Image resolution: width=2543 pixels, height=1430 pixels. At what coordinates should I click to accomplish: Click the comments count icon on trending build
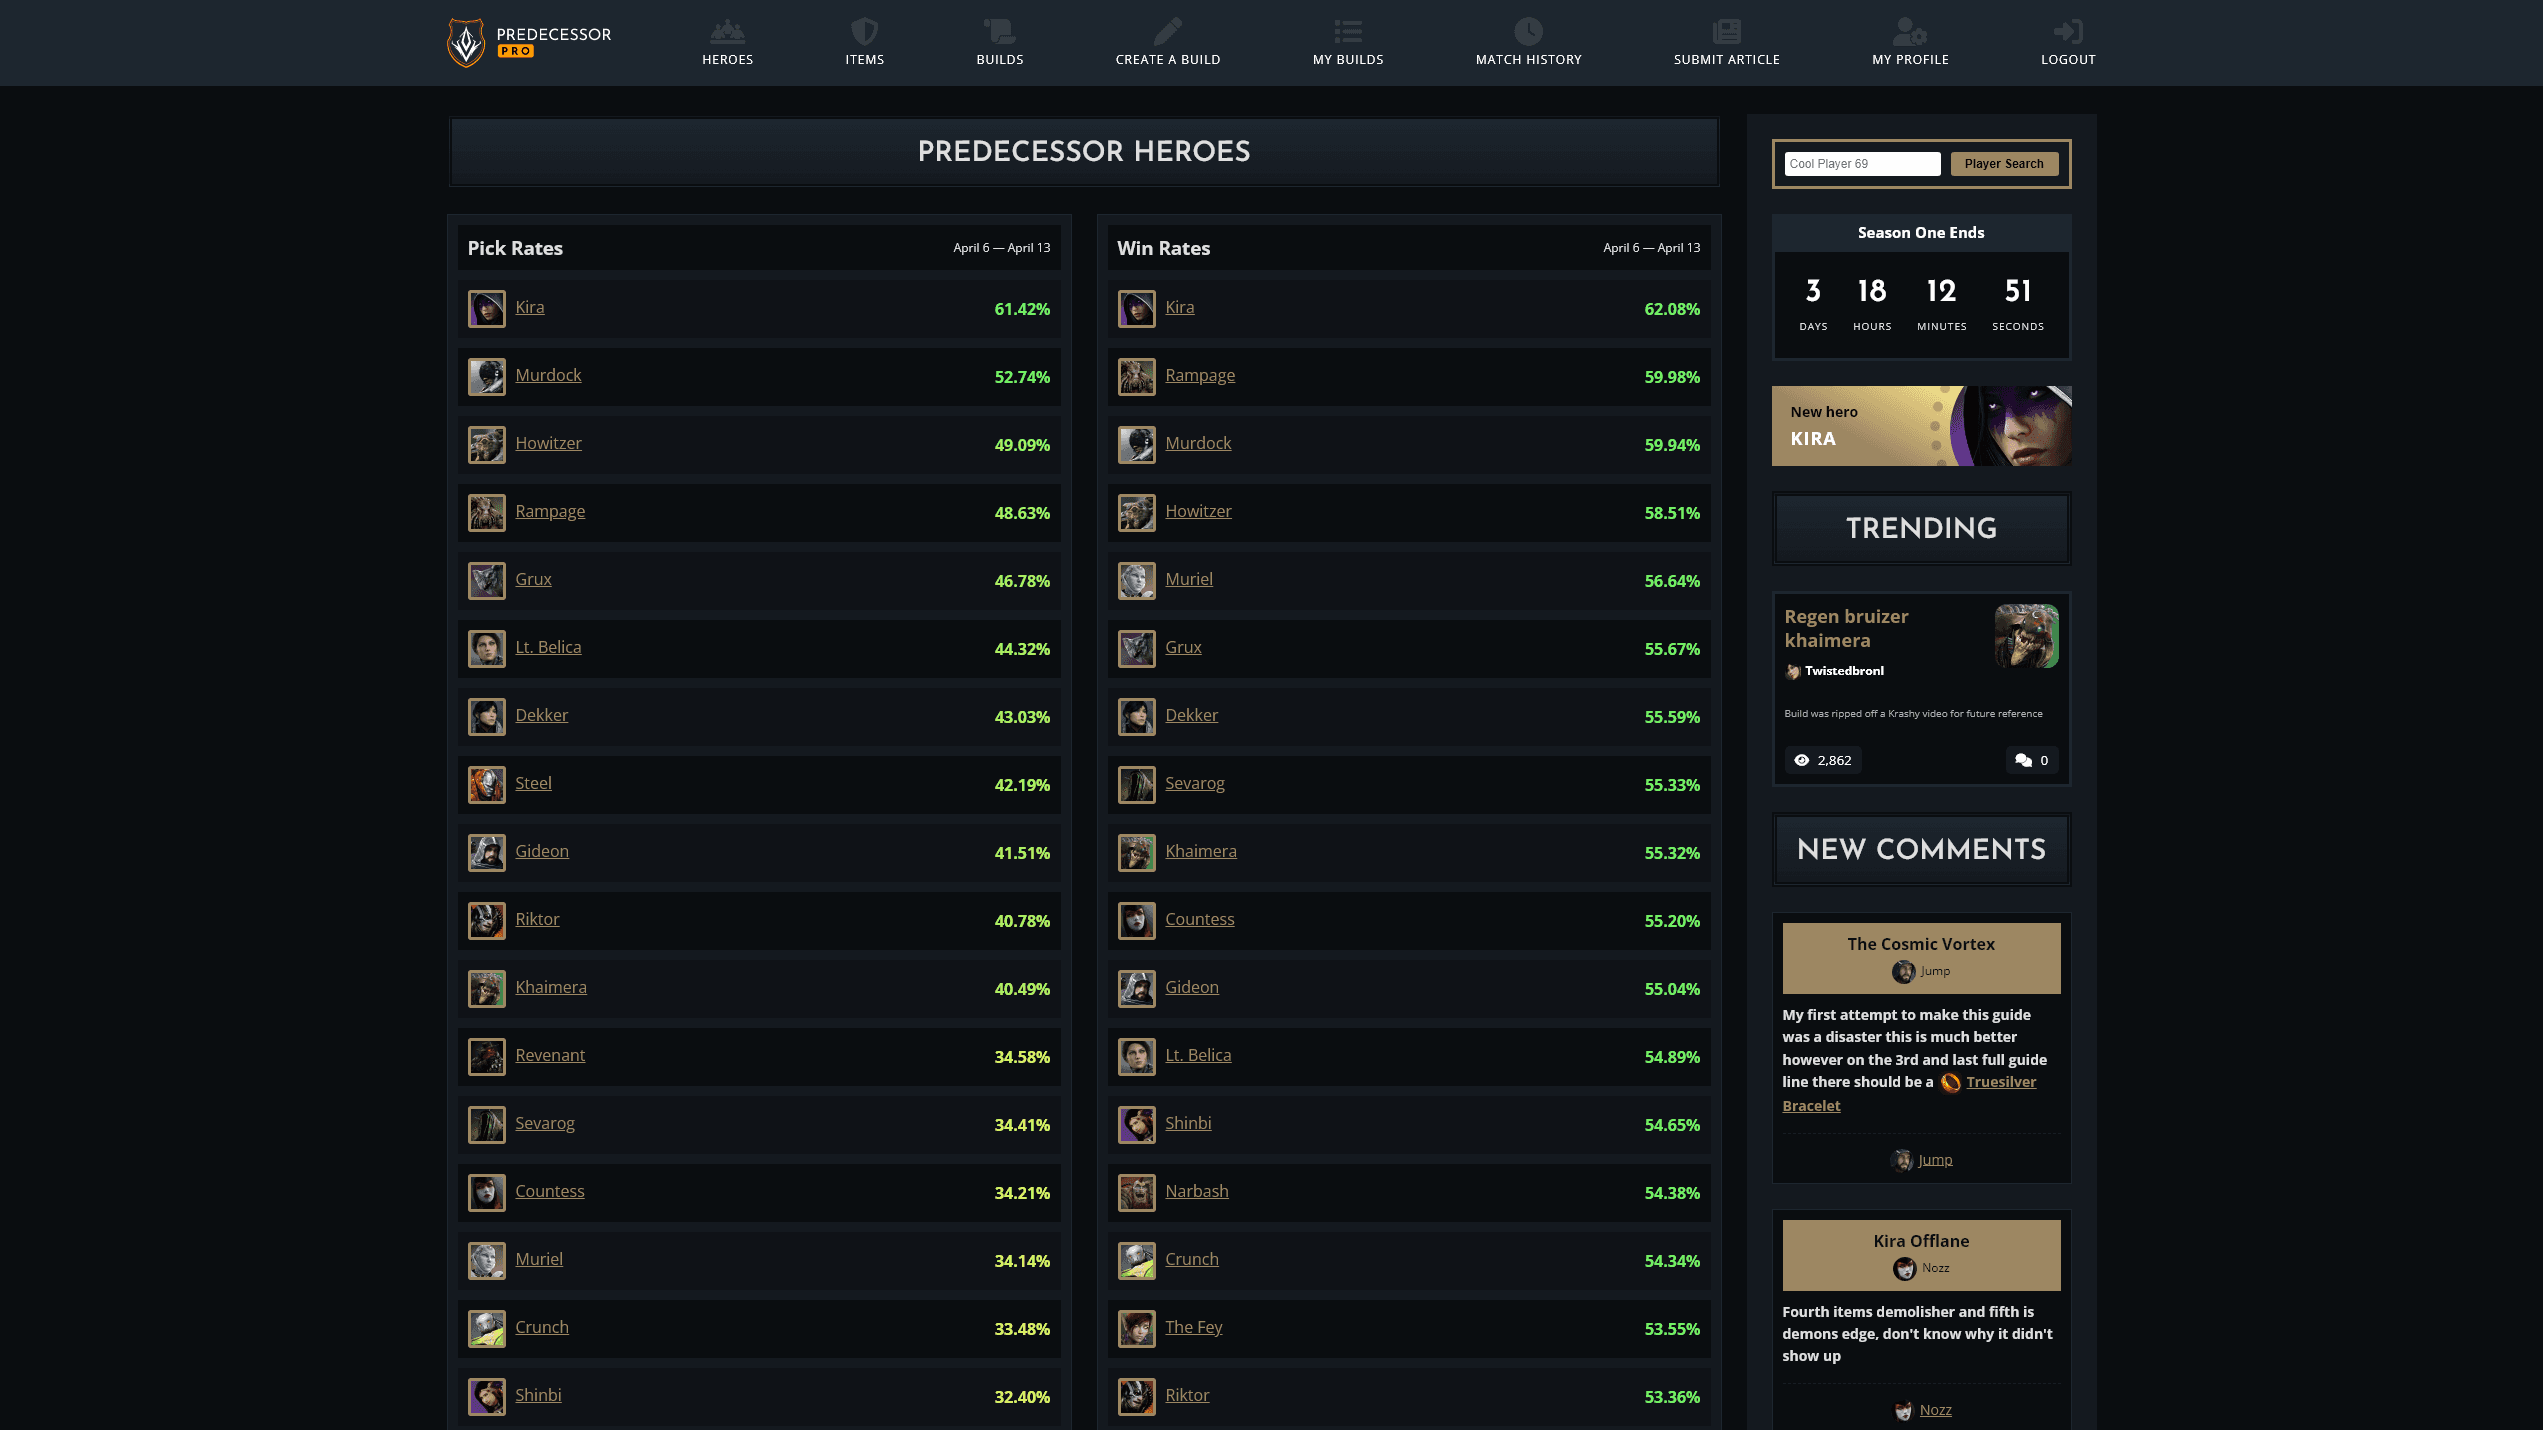click(2023, 760)
